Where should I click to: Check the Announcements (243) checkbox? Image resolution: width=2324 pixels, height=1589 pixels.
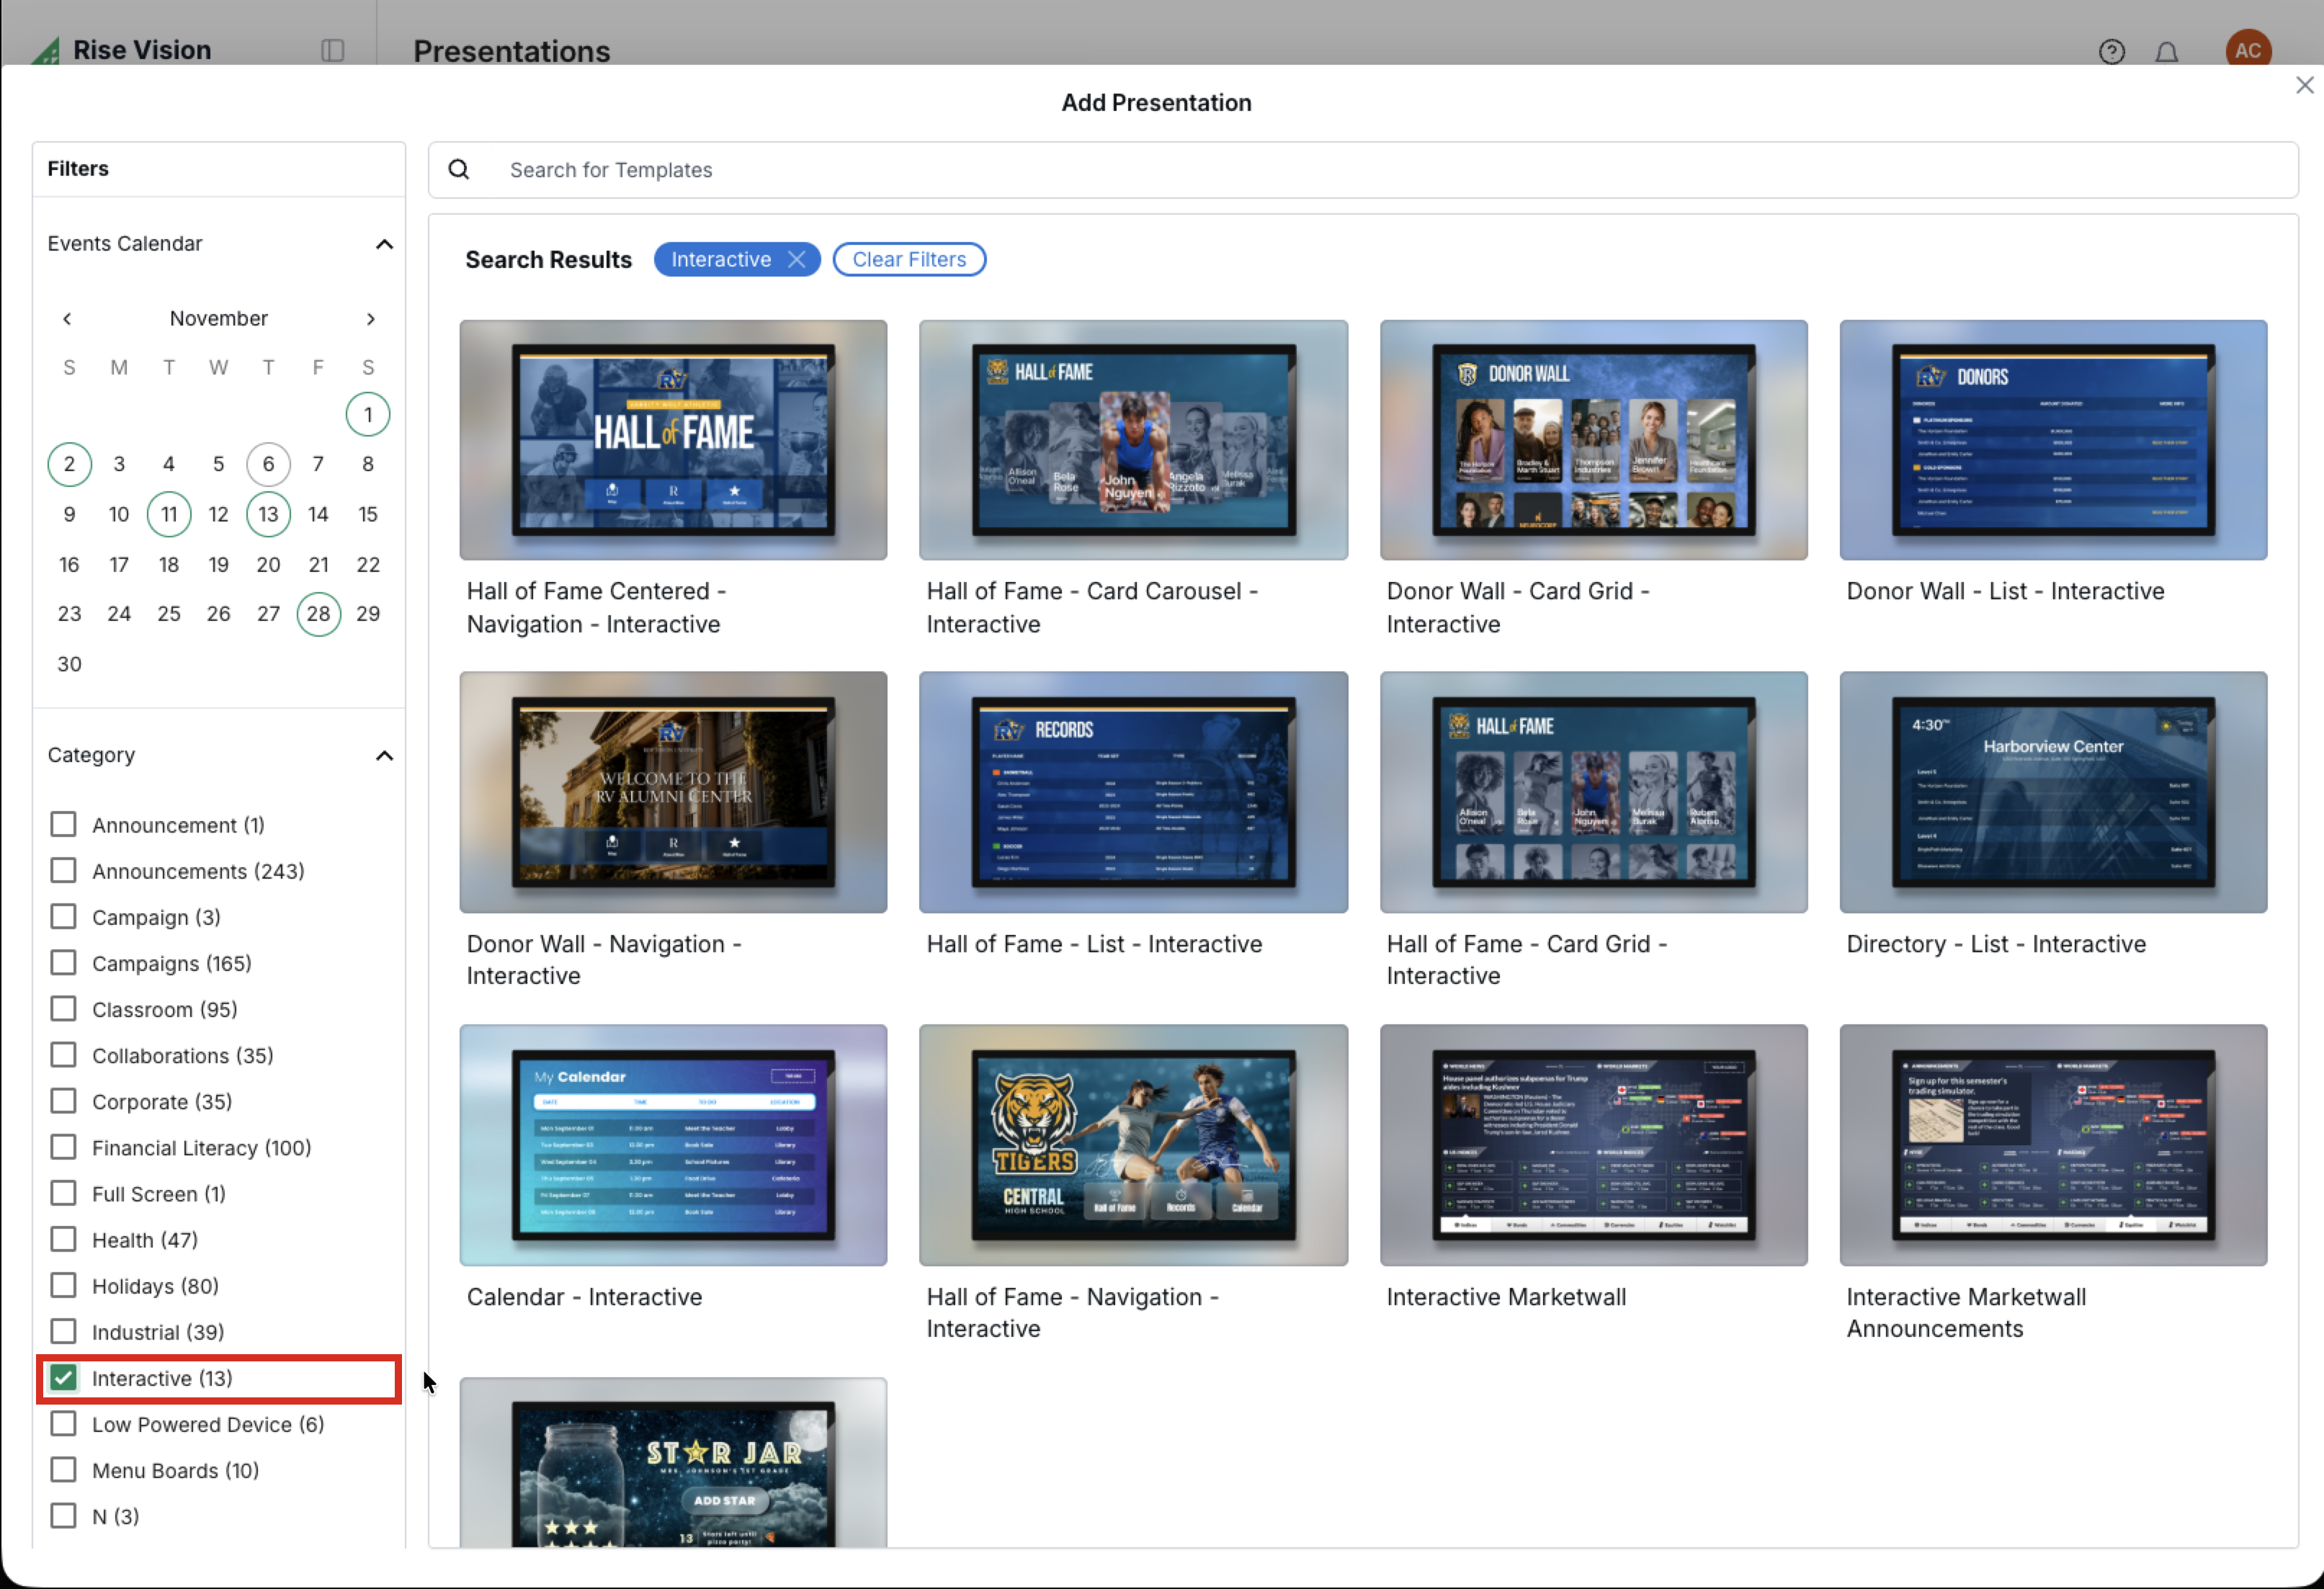click(63, 870)
